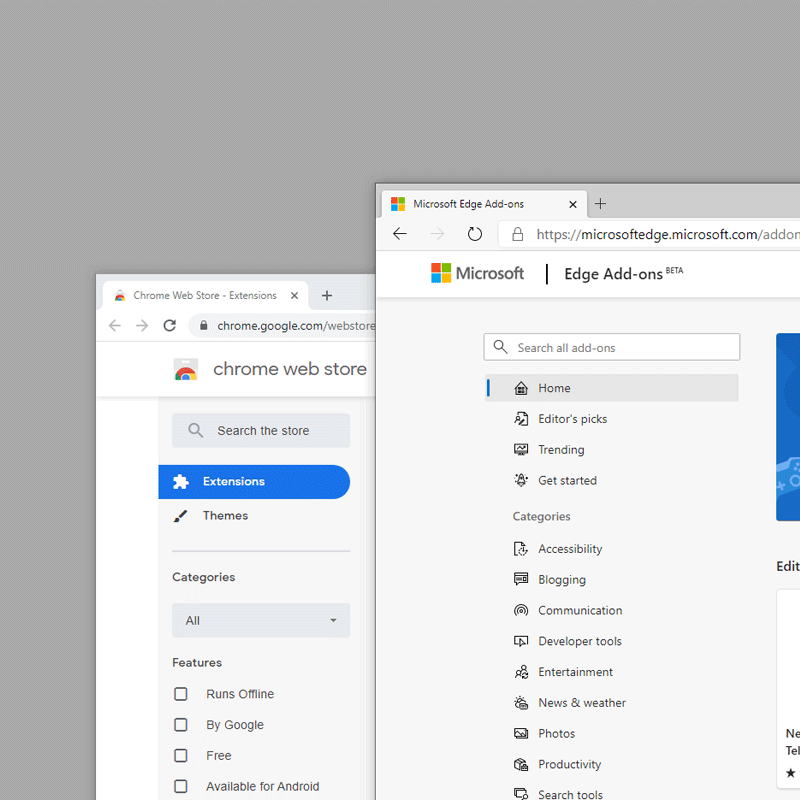Click the Search the store field
Screen dimensions: 800x800
coord(261,431)
